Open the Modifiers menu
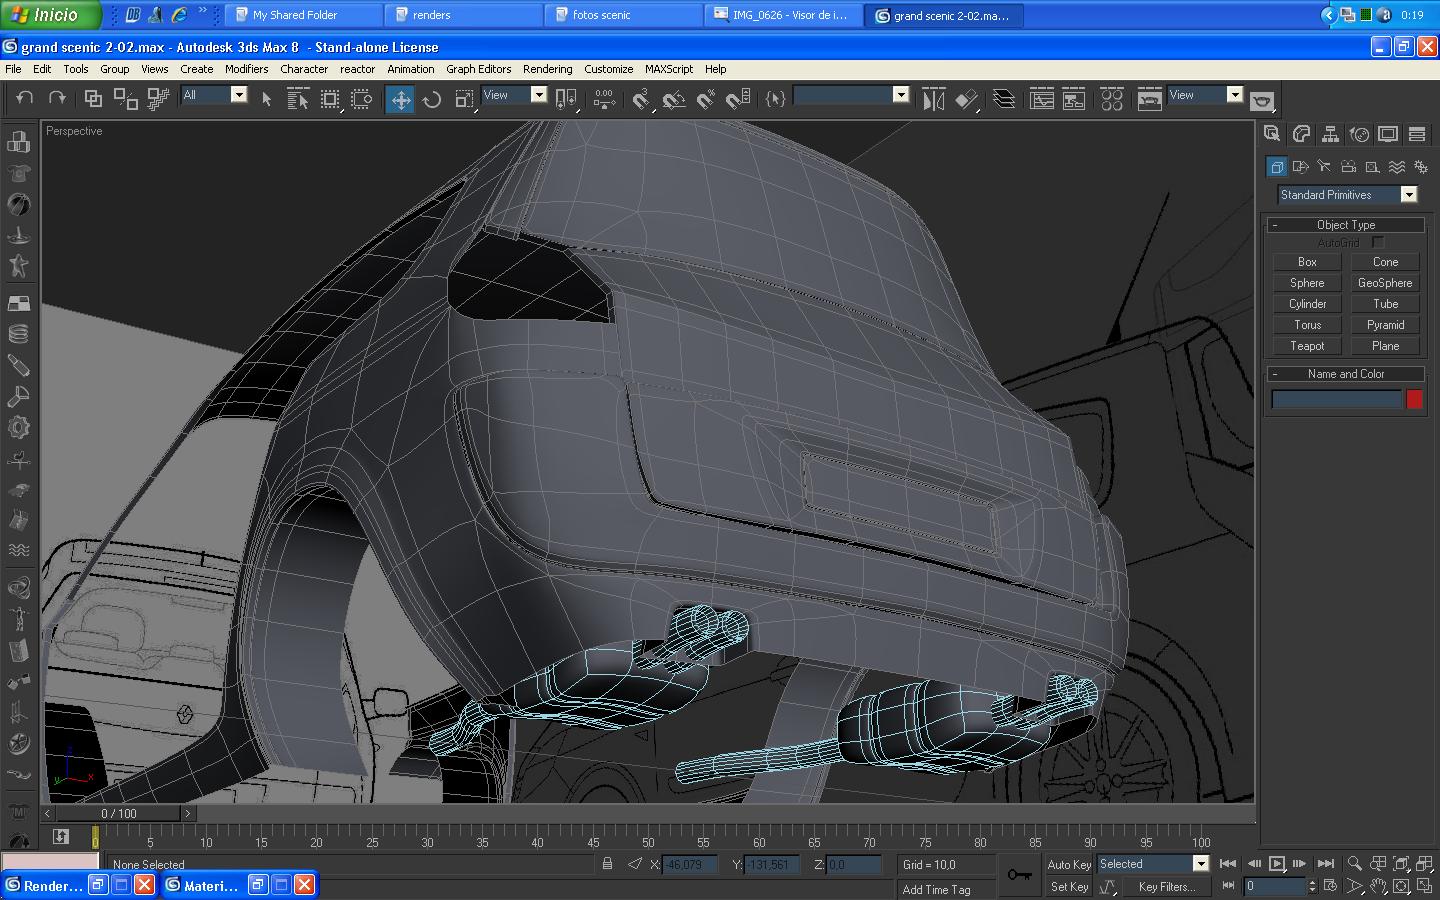The height and width of the screenshot is (900, 1440). [246, 69]
